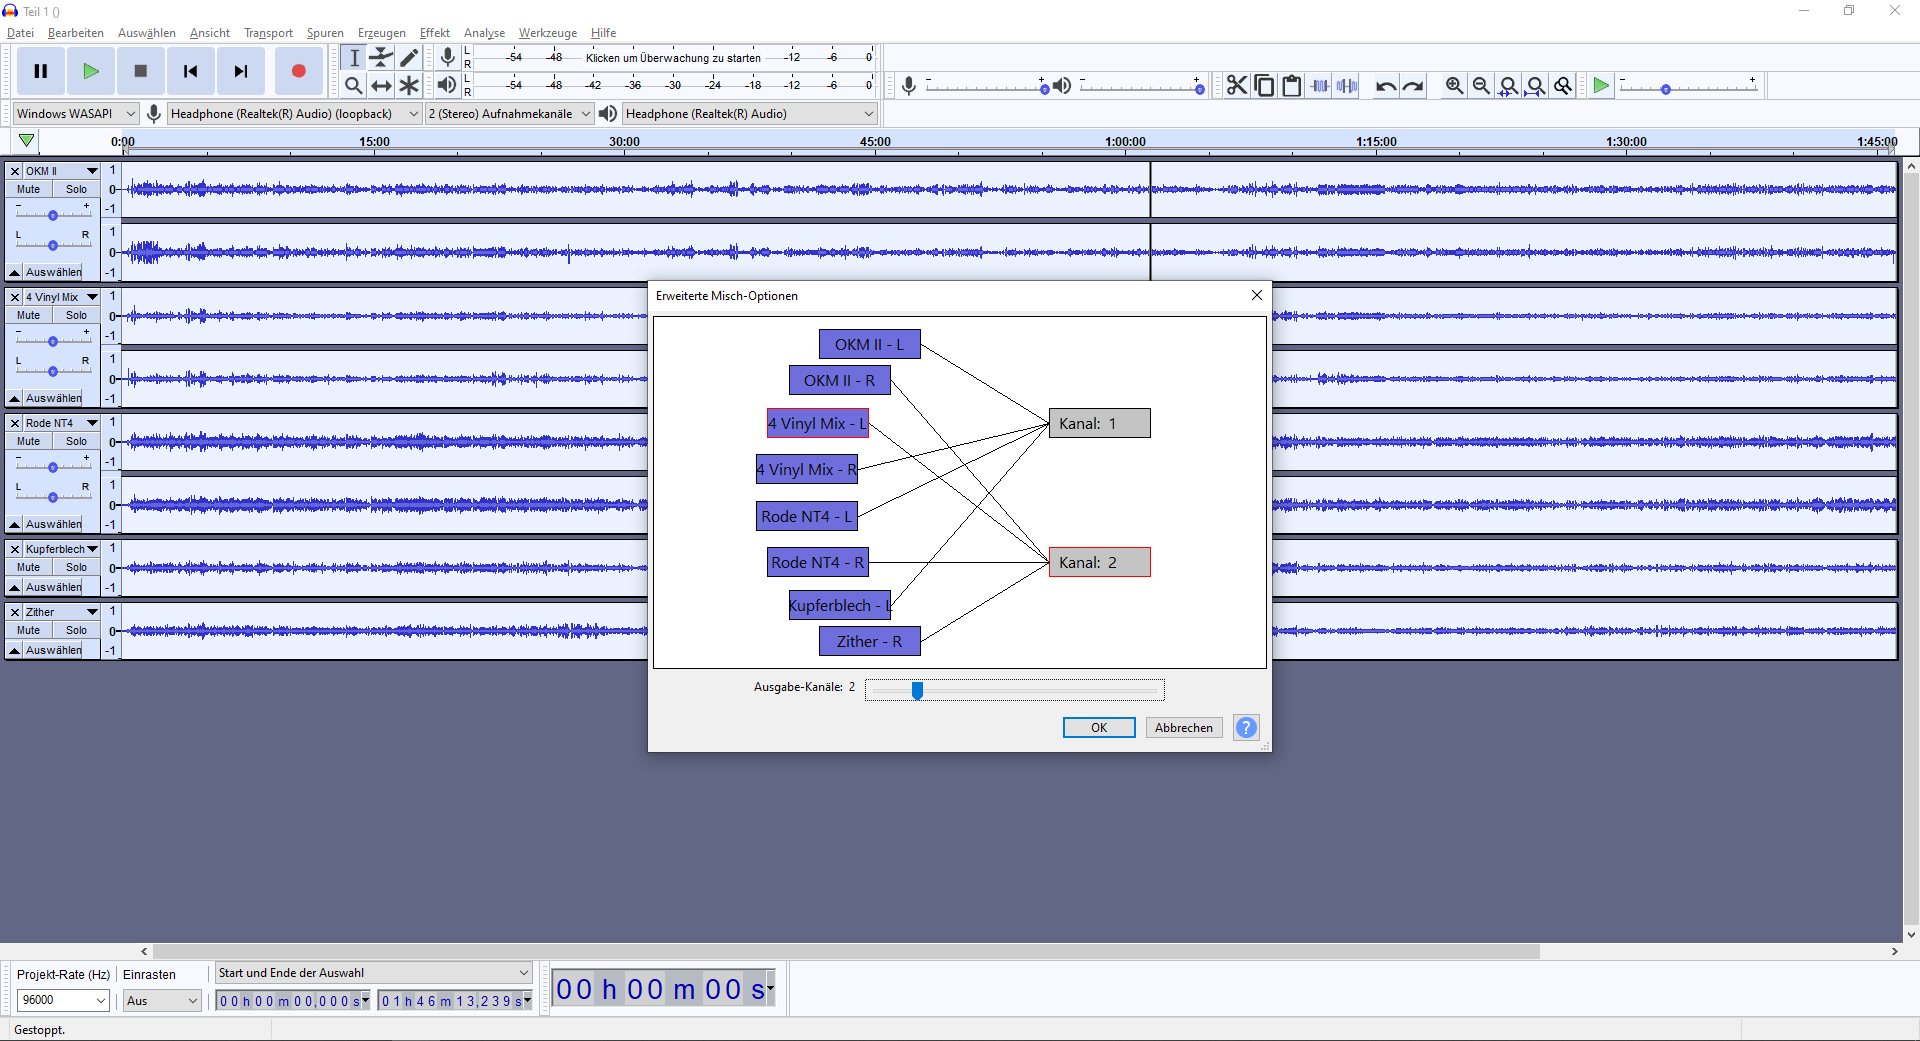Viewport: 1920px width, 1041px height.
Task: Confirm mix dialog with OK
Action: click(1098, 727)
